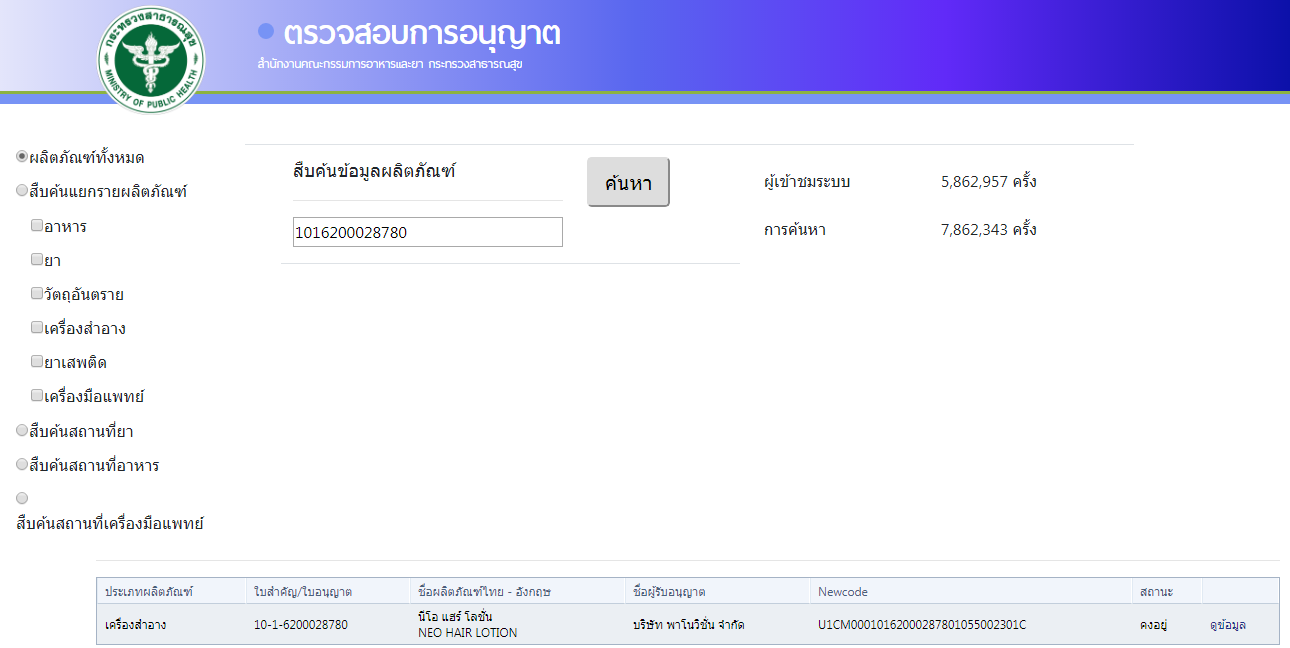Toggle the เครื่องสำอาง checkbox
Viewport: 1290px width, 648px height.
click(x=37, y=328)
